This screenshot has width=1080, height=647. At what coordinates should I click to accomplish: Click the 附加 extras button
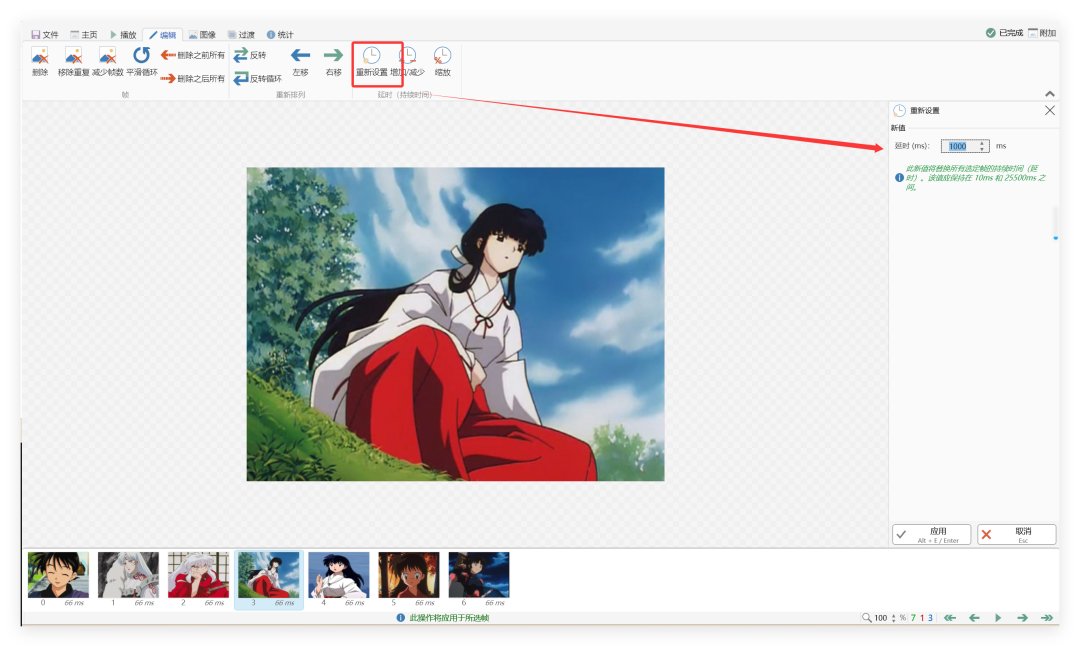(x=1042, y=32)
